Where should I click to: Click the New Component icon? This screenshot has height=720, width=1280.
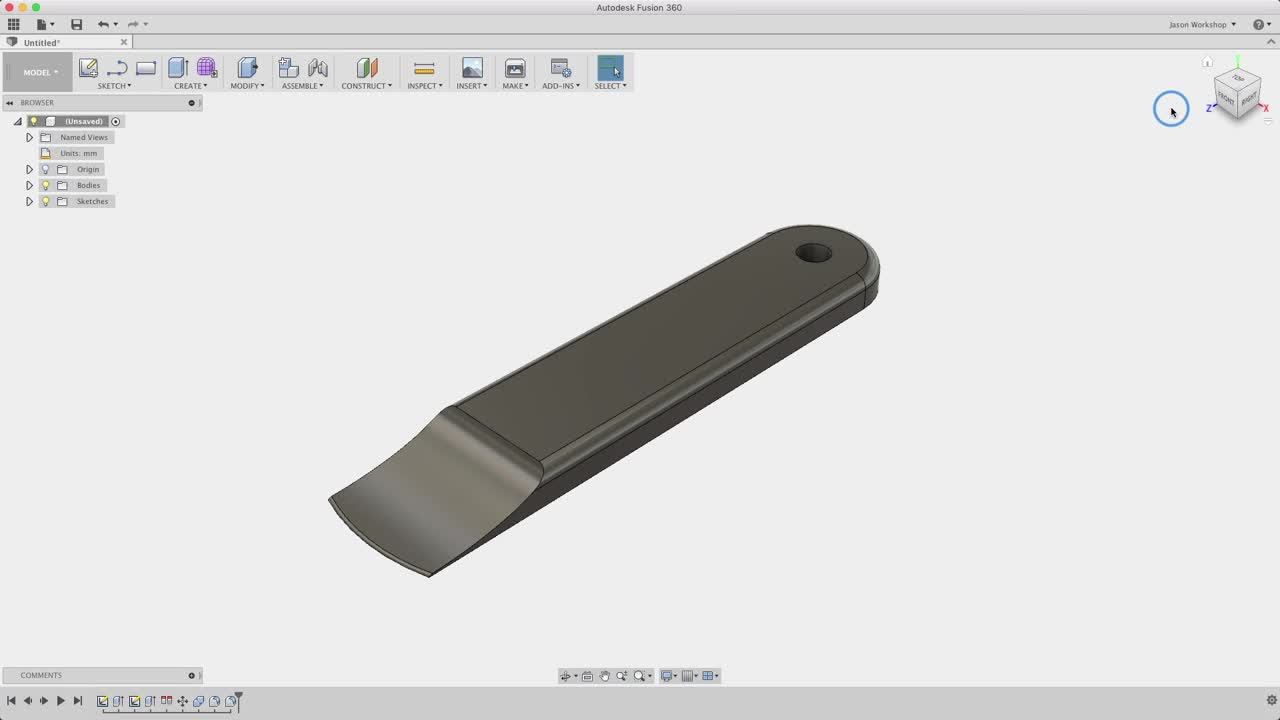point(288,68)
